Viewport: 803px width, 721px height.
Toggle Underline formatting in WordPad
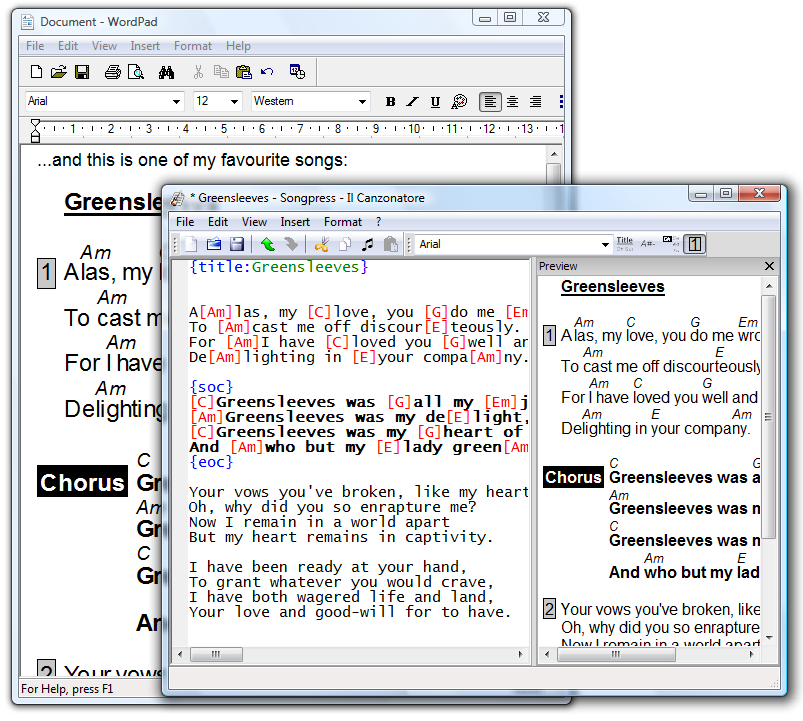coord(435,102)
